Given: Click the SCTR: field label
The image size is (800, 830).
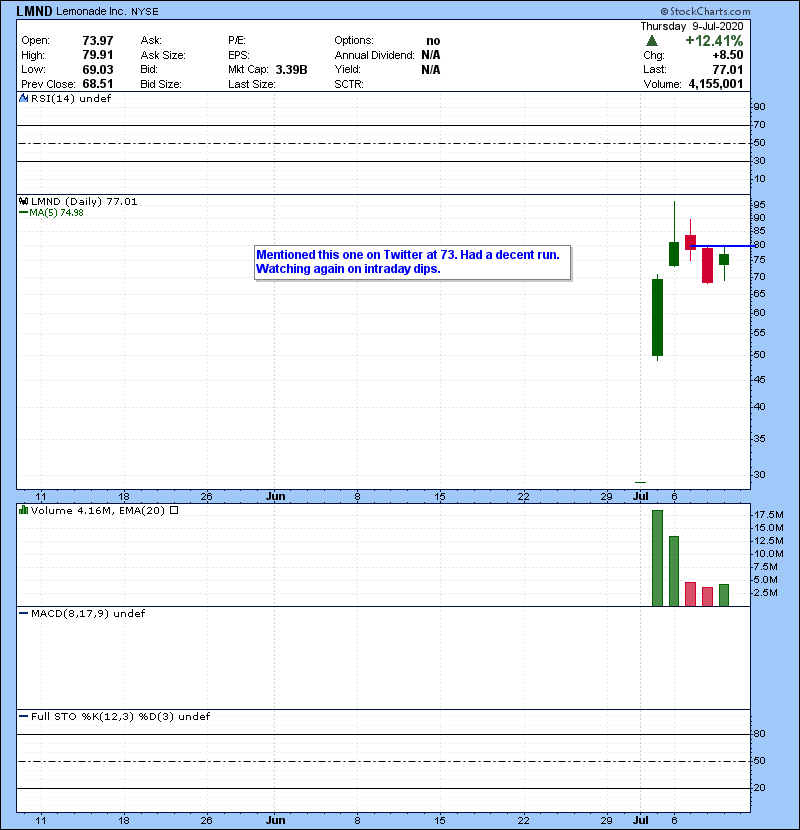Looking at the screenshot, I should (349, 84).
